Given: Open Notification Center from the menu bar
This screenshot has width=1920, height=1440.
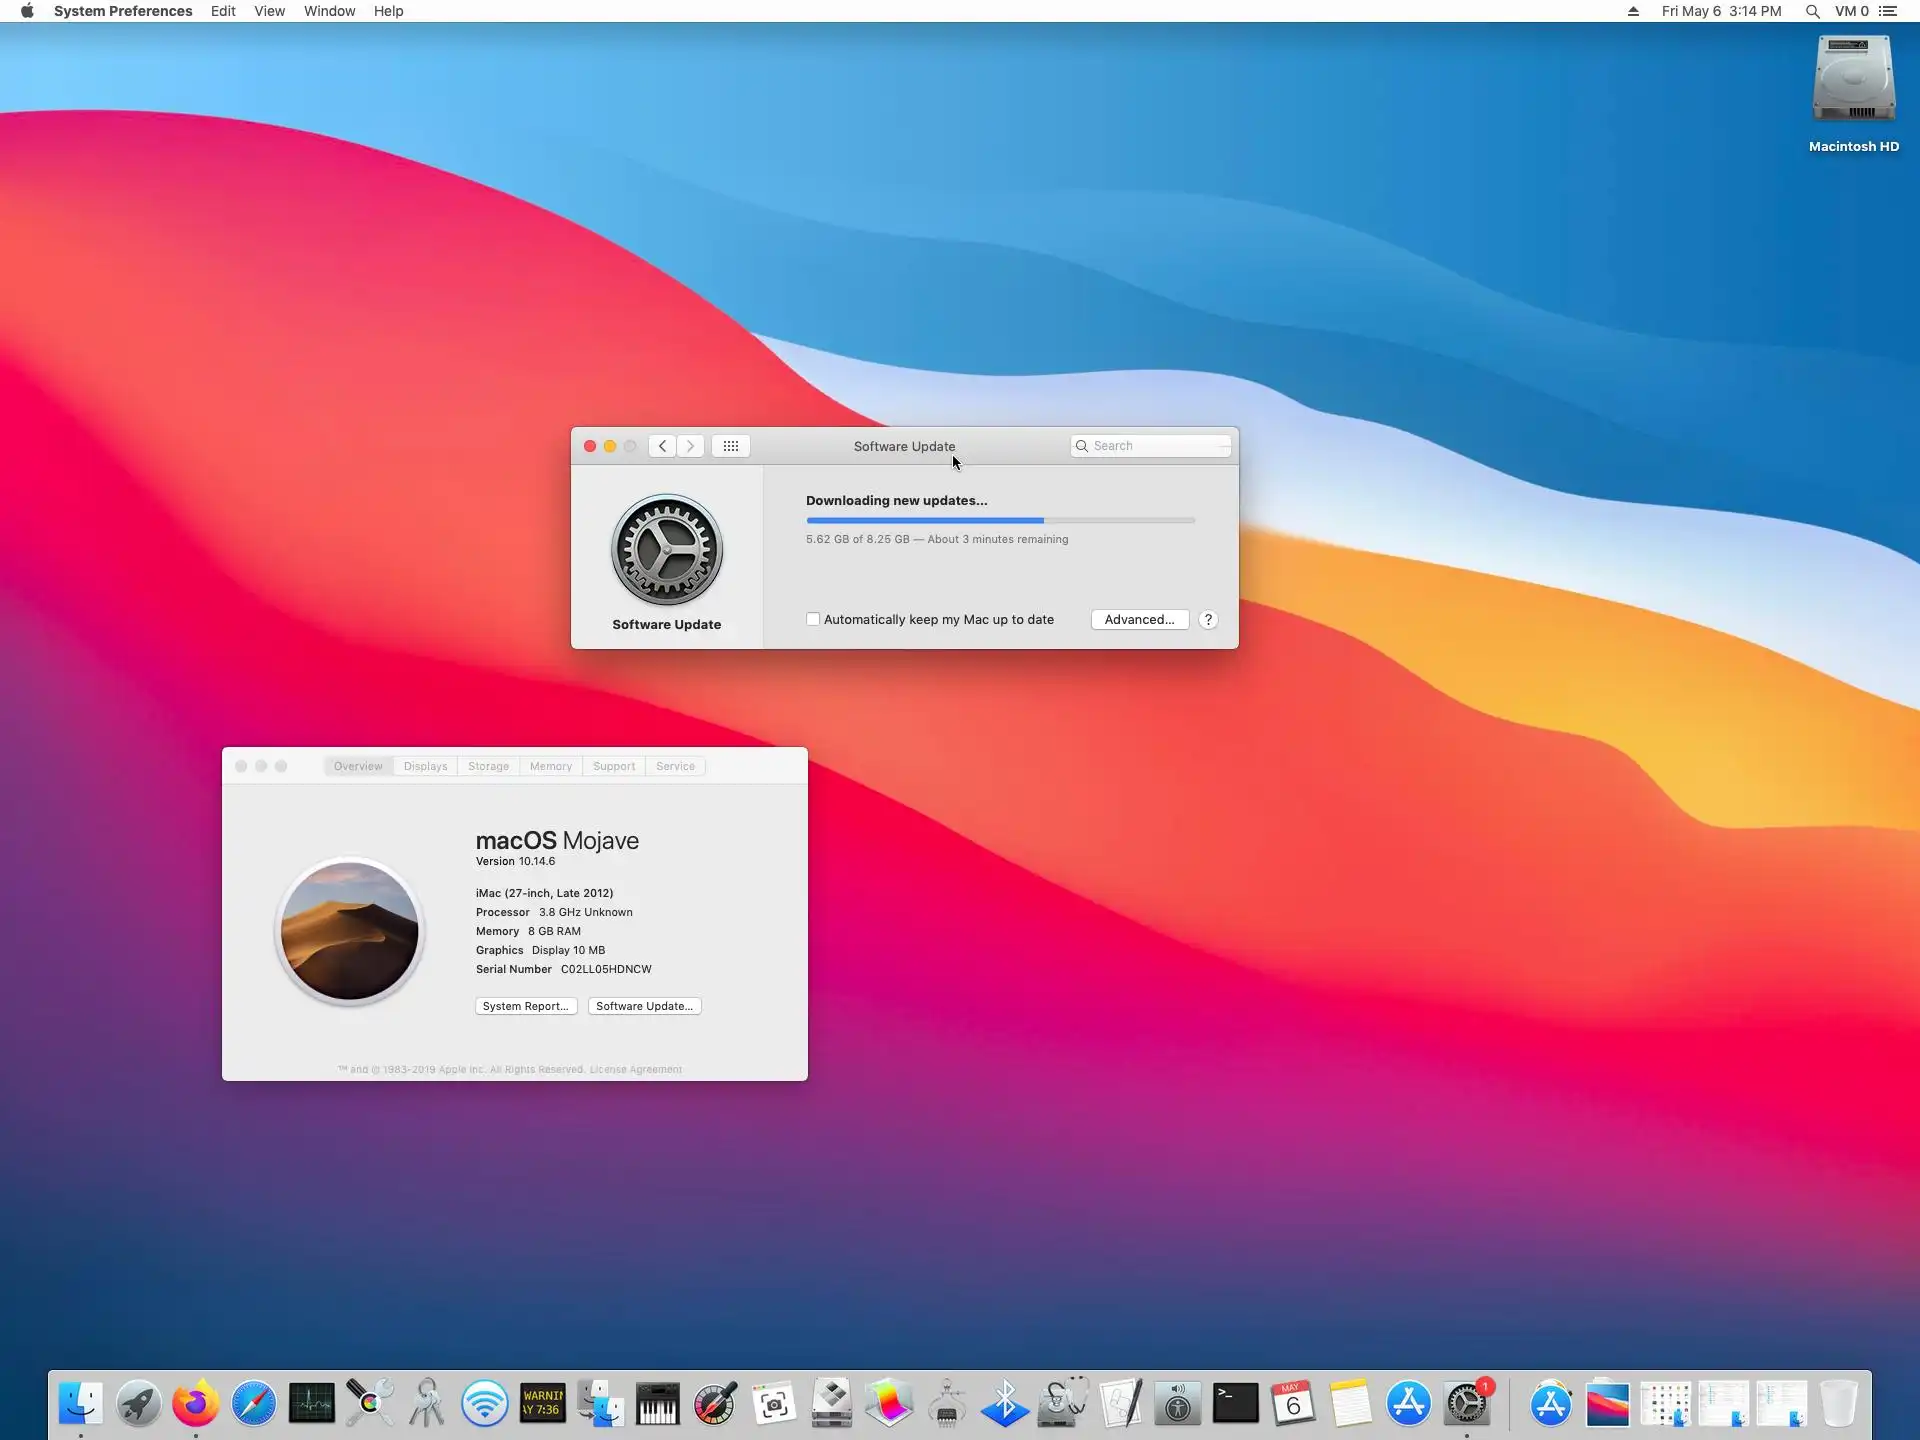Looking at the screenshot, I should click(1888, 11).
